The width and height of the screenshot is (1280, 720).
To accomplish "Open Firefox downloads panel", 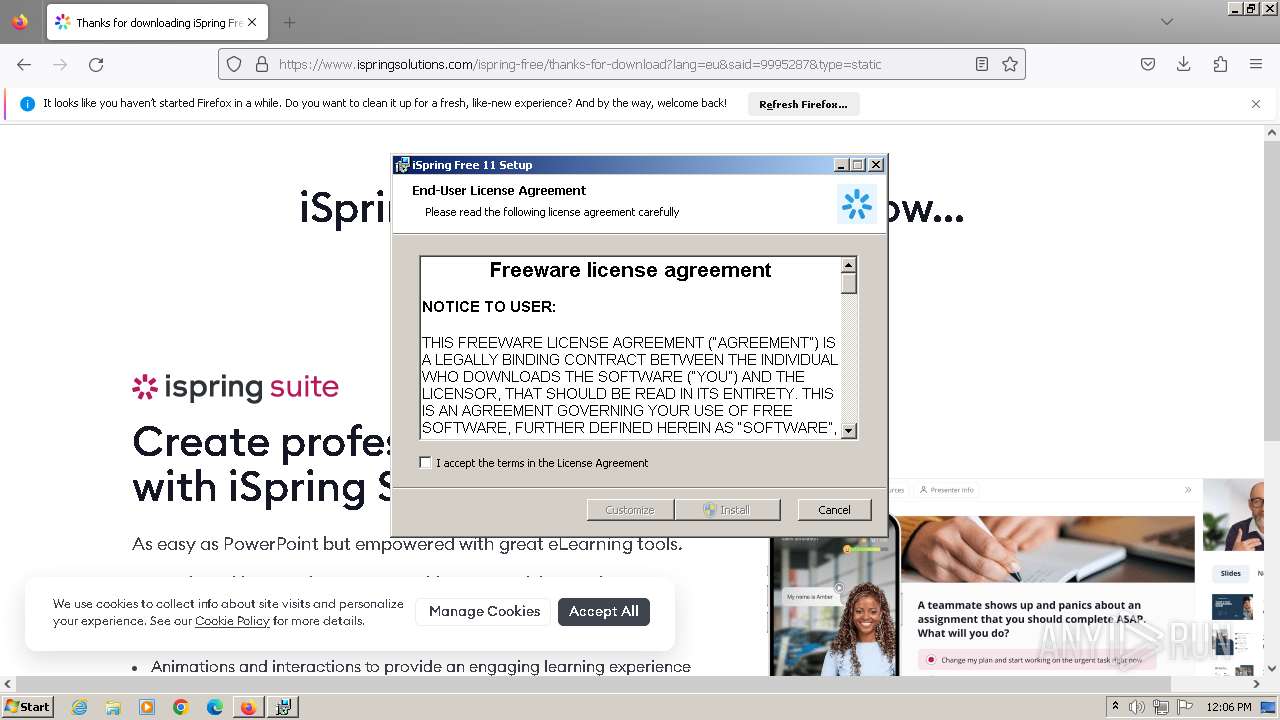I will pos(1184,64).
